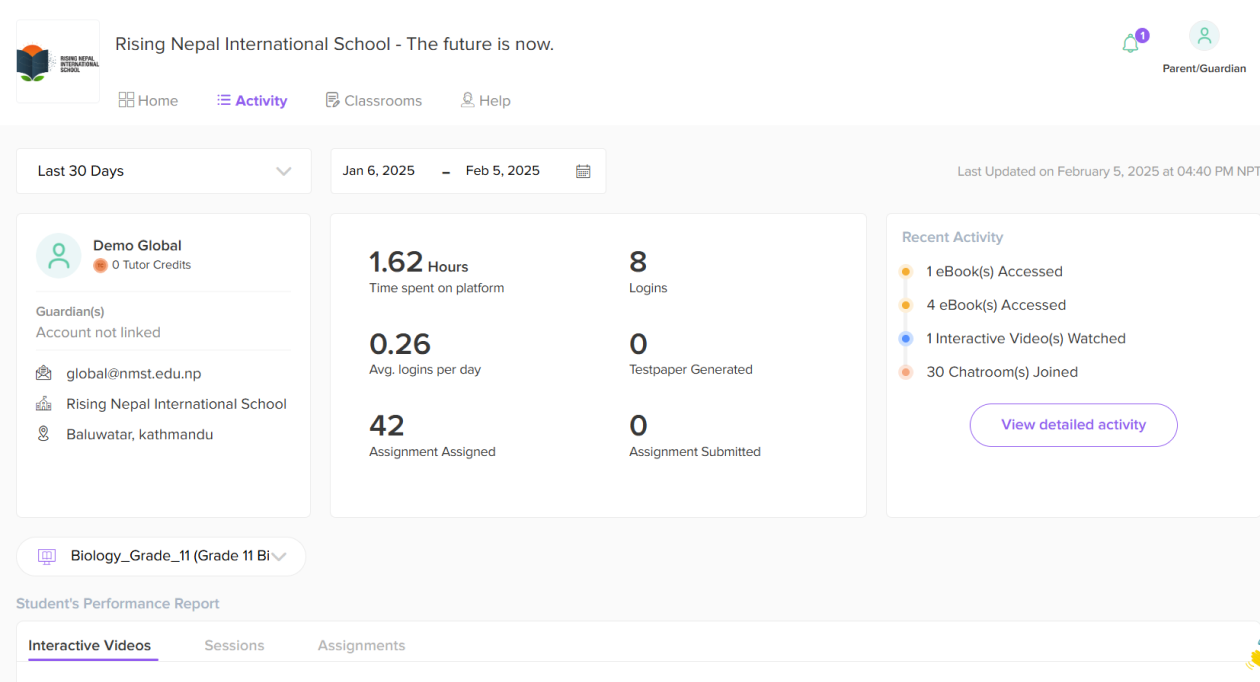Screen dimensions: 1260x682
Task: Open the Parent/Guardian profile avatar
Action: 1204,36
